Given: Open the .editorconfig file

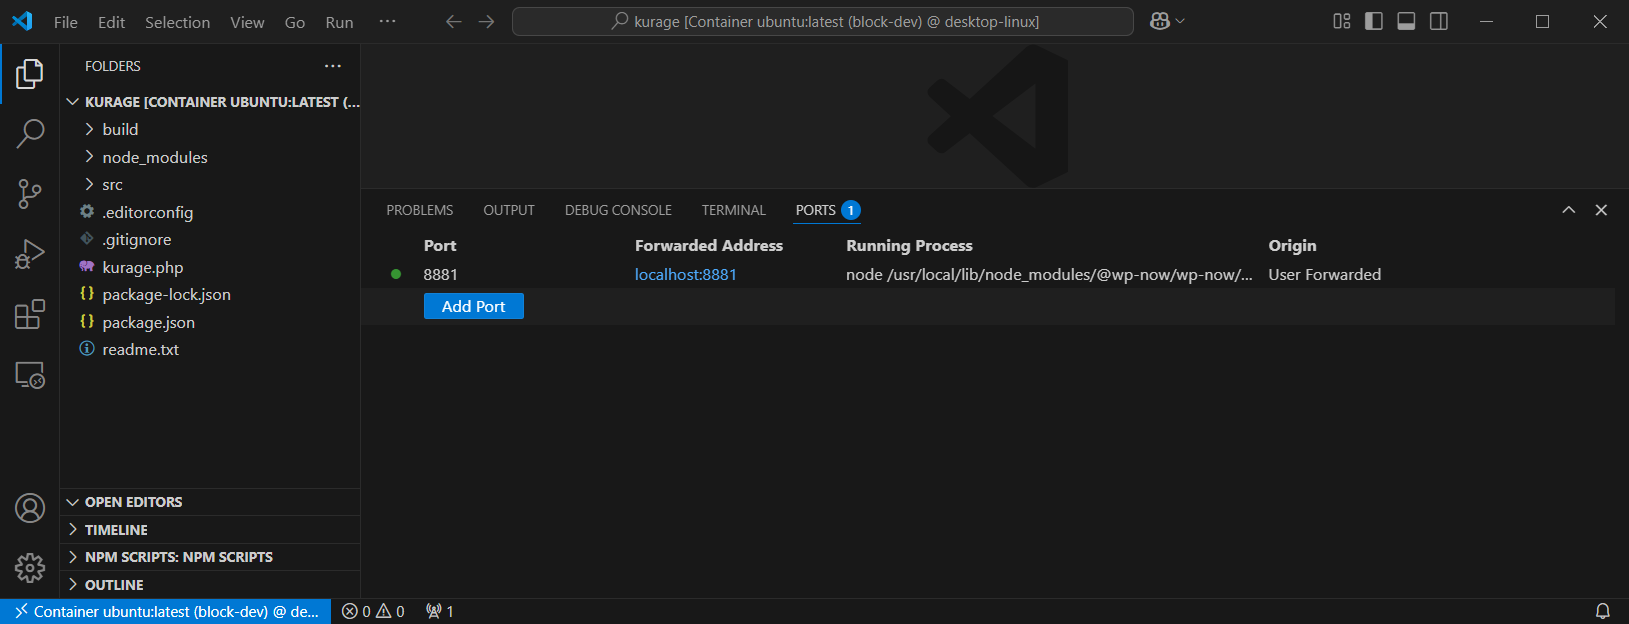Looking at the screenshot, I should [210, 212].
